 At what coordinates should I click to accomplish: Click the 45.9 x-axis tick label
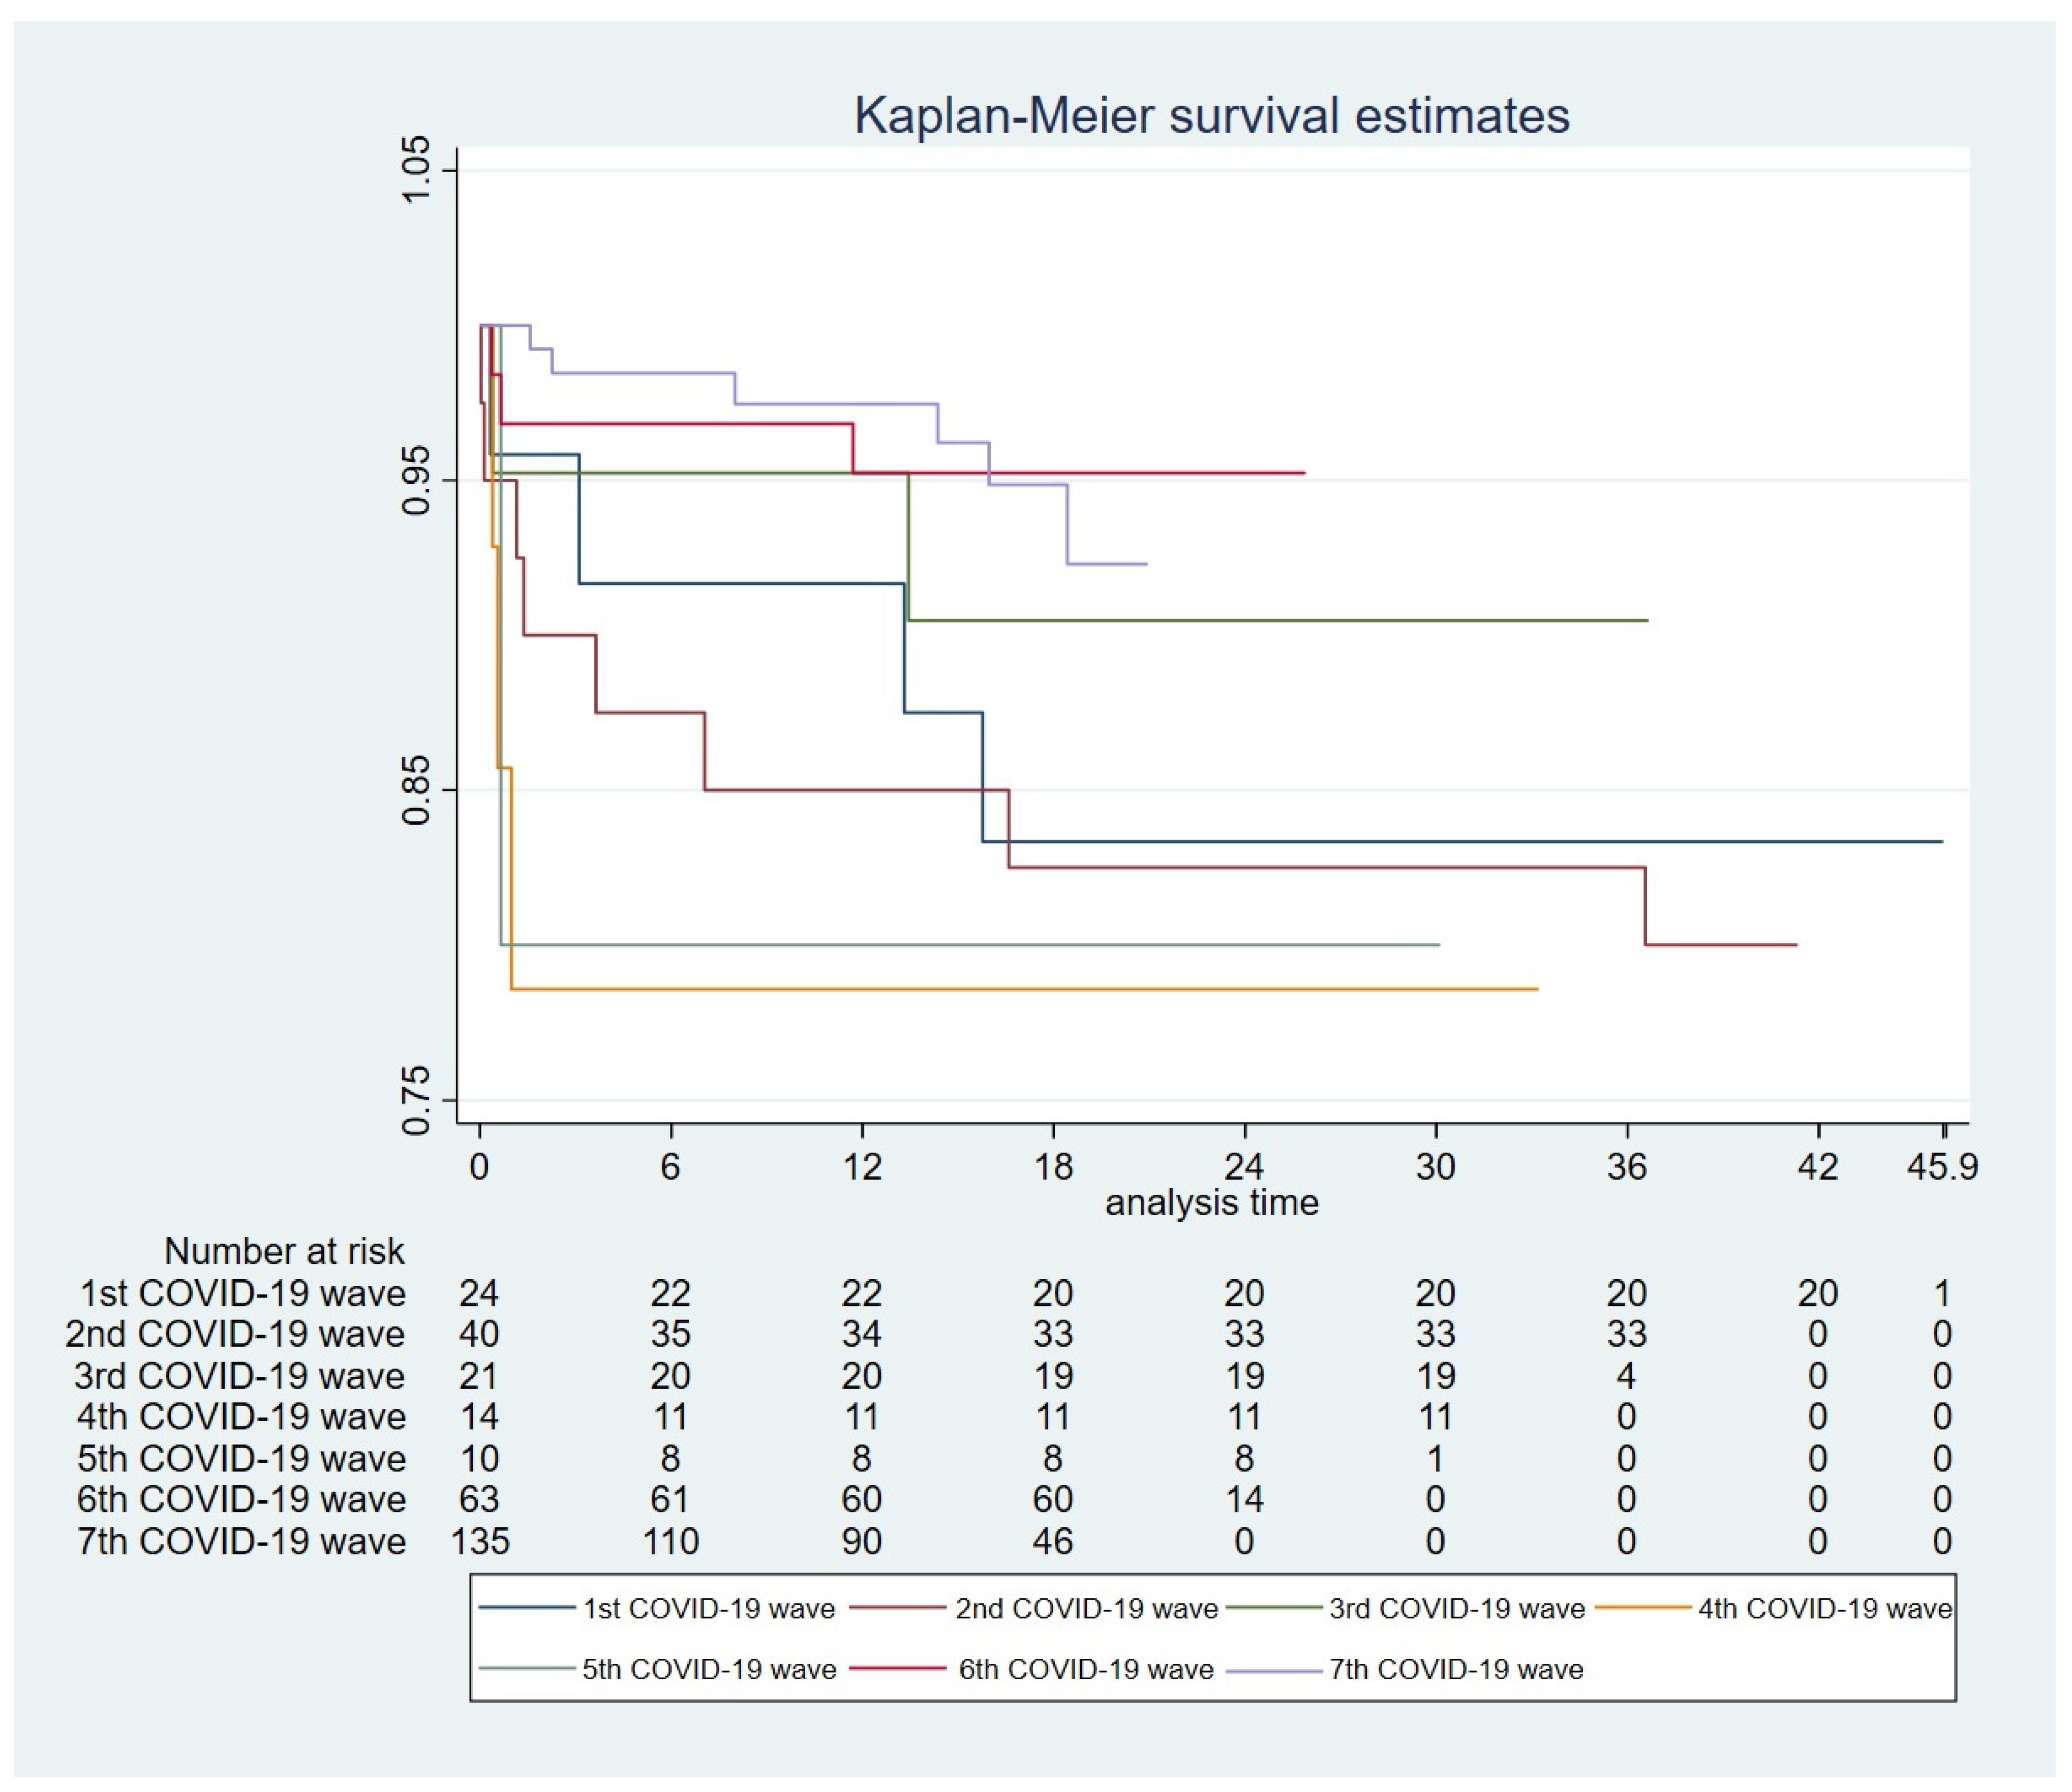[x=1942, y=1167]
